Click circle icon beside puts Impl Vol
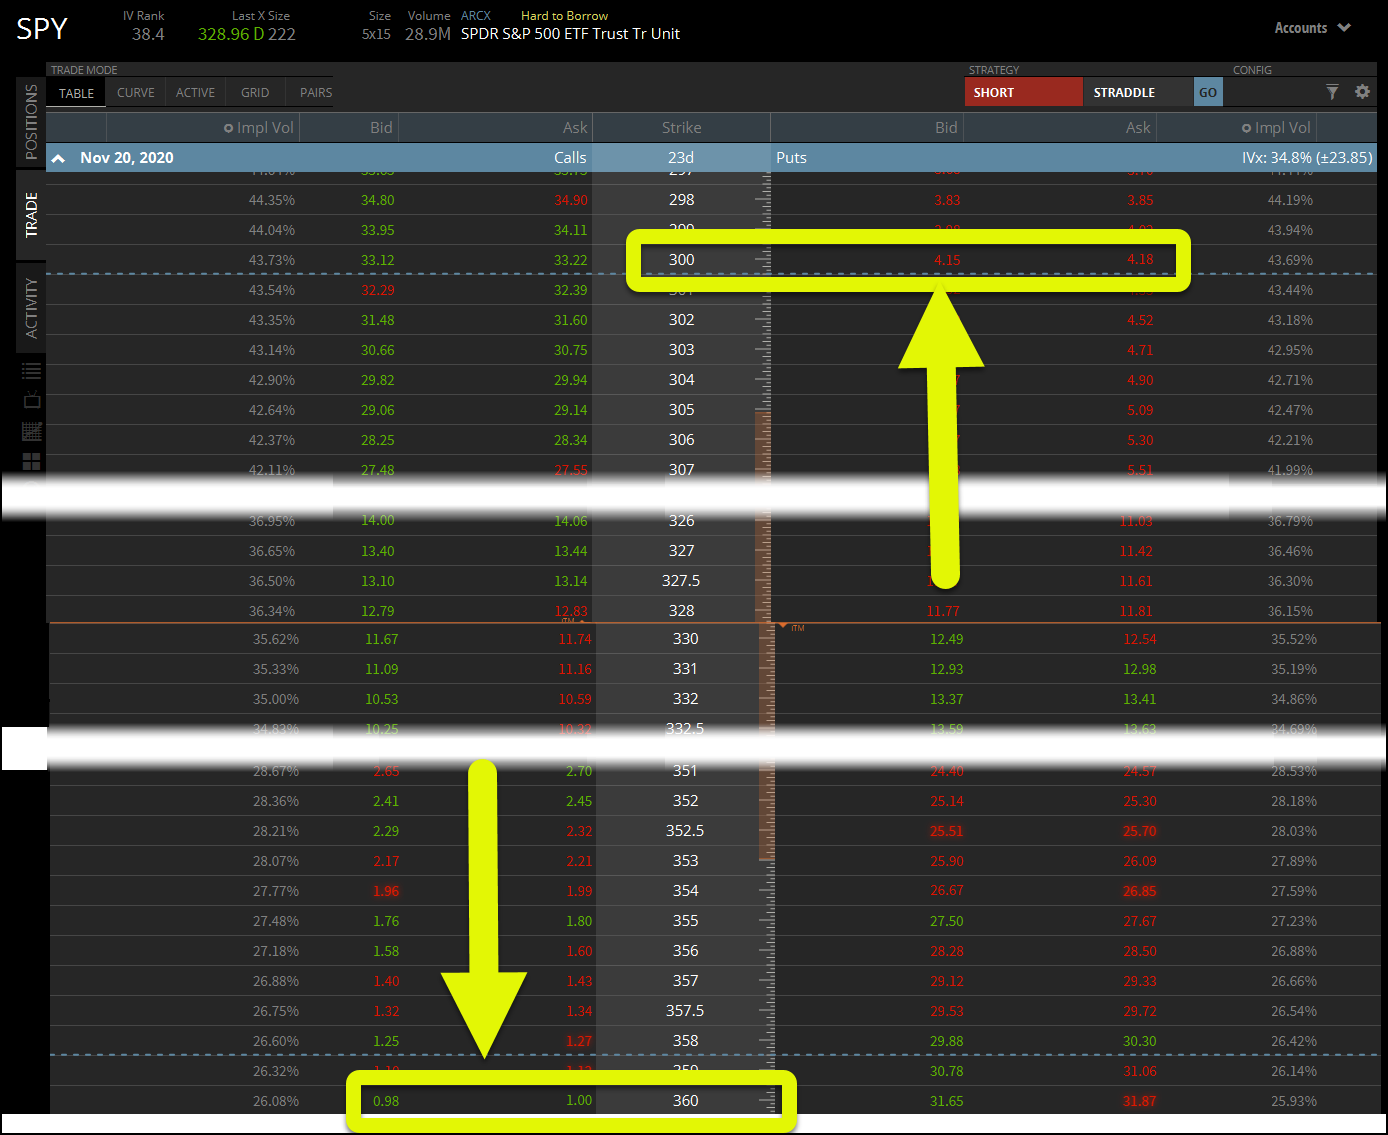The image size is (1388, 1135). coord(1246,128)
